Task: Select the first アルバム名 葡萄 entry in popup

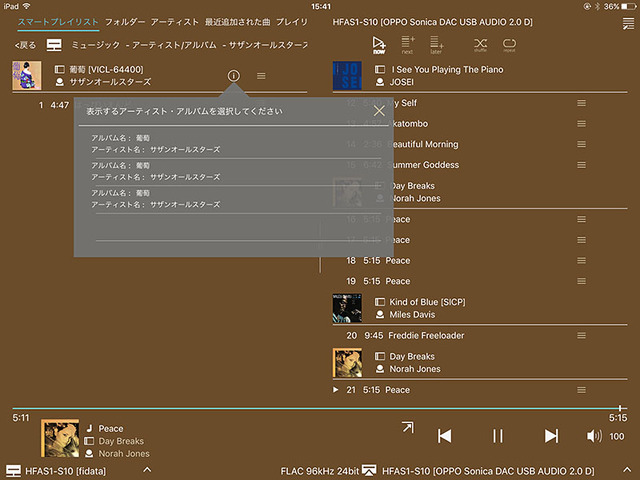Action: pos(155,142)
